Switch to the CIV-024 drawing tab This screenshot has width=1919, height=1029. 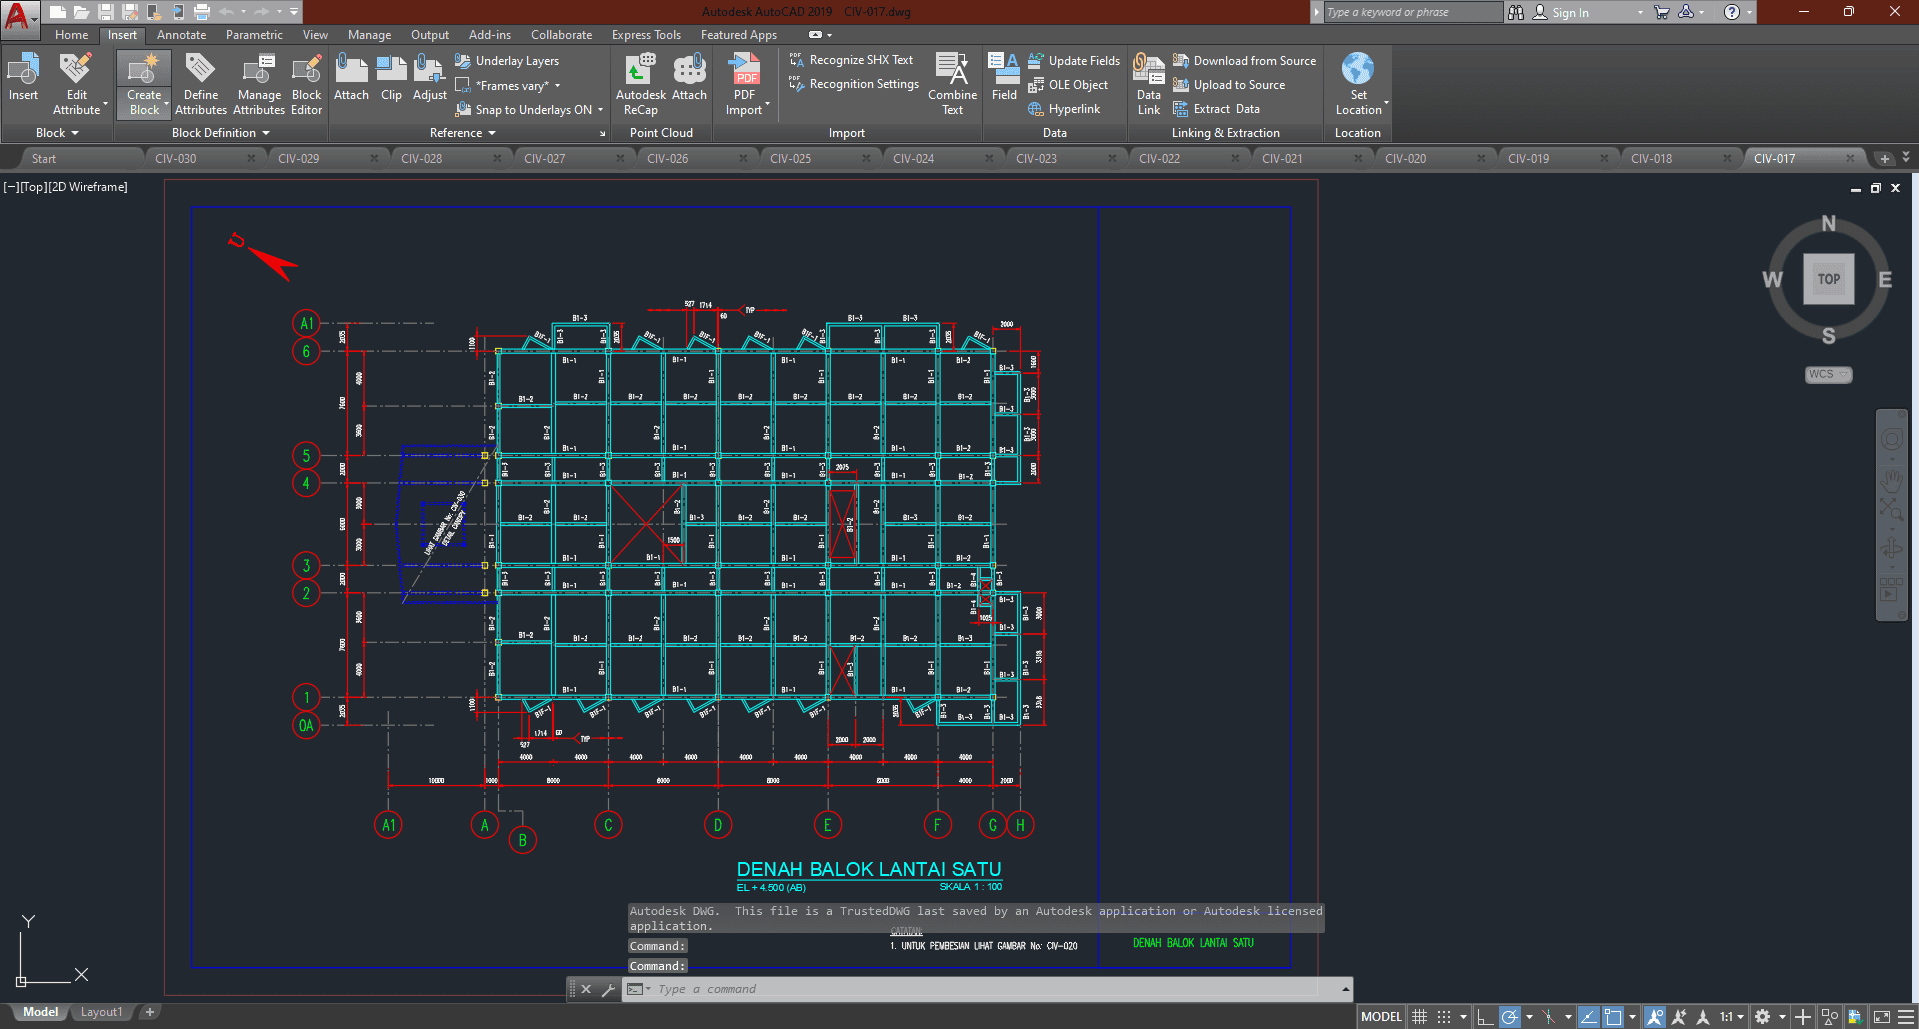pyautogui.click(x=913, y=159)
